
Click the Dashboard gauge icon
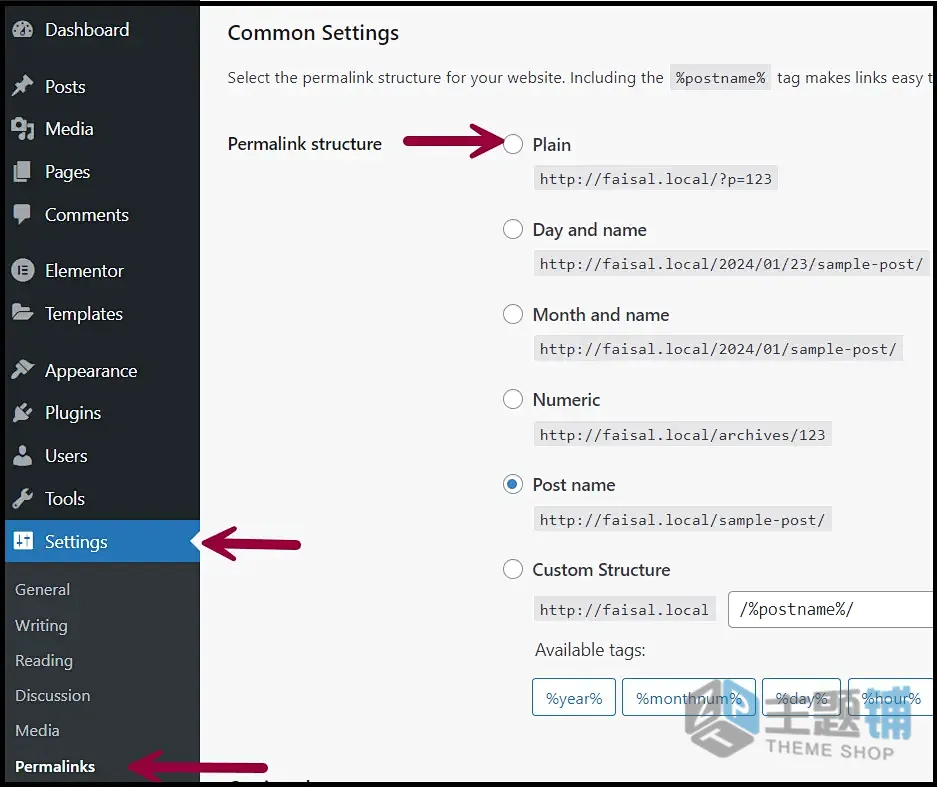23,30
